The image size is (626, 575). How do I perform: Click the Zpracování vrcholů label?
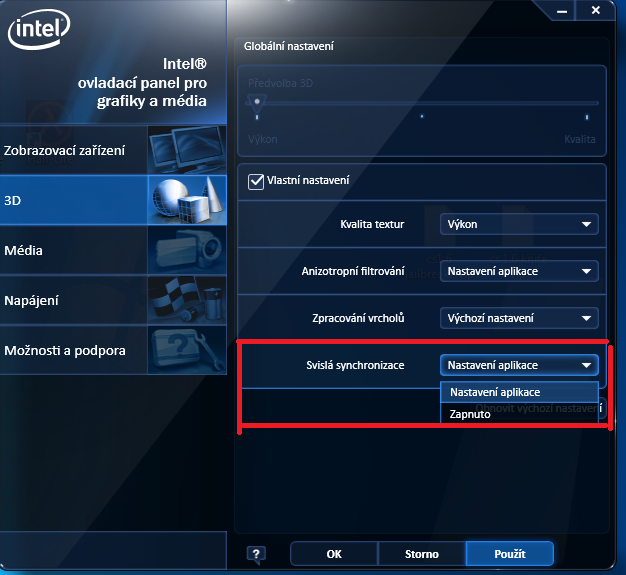[x=358, y=318]
